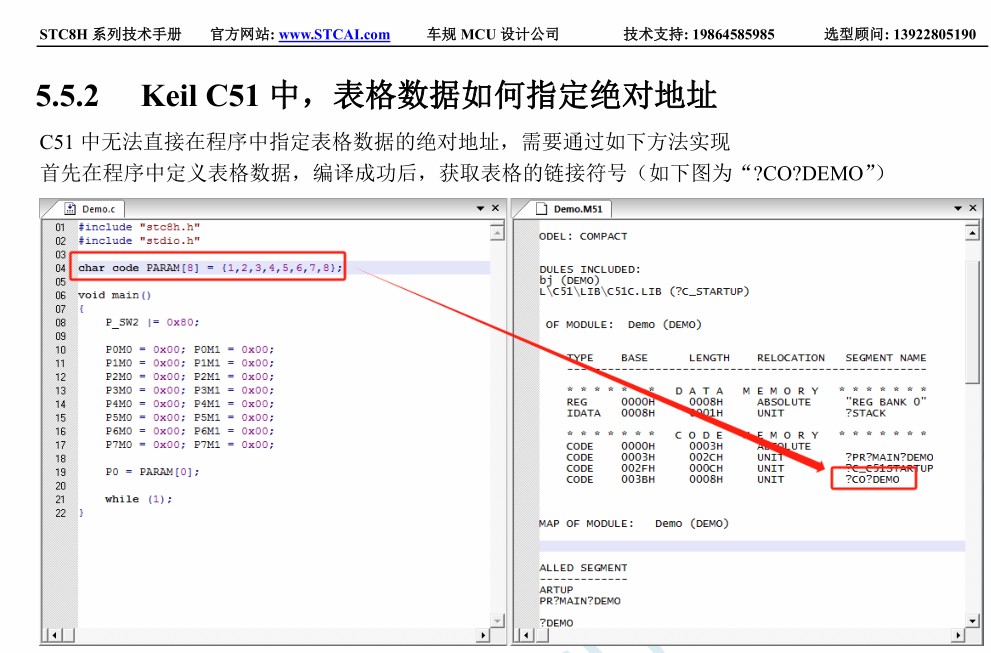
Task: Click the LENGTH column header
Action: [709, 358]
